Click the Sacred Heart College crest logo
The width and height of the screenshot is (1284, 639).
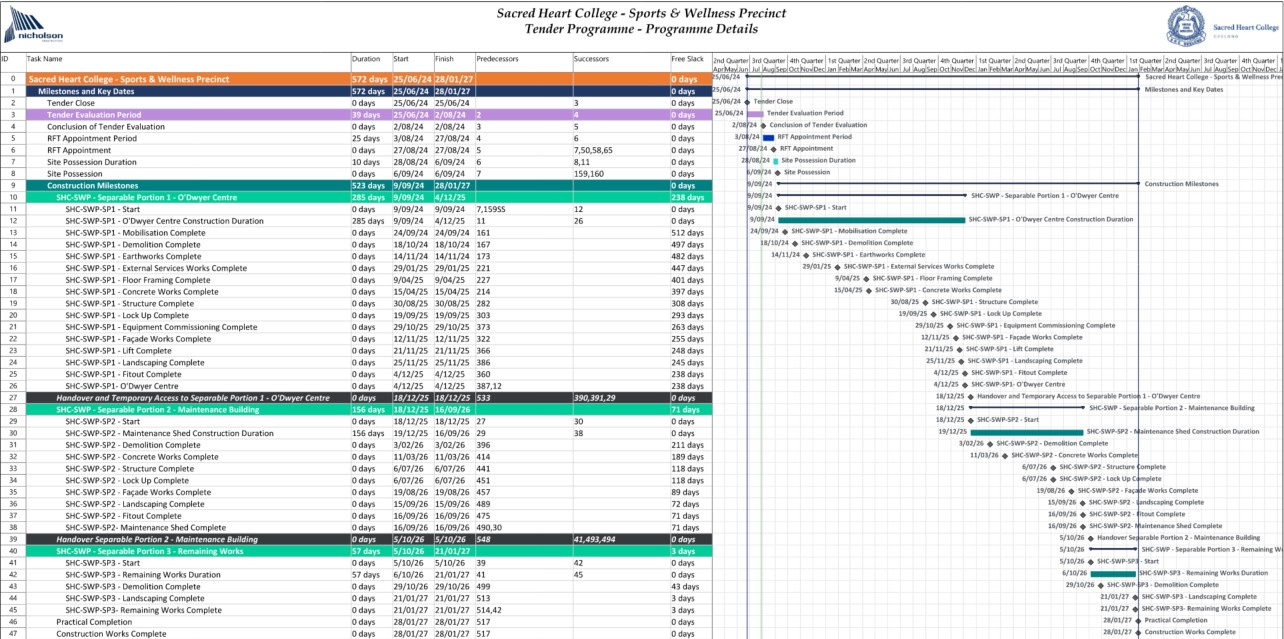tap(1185, 26)
